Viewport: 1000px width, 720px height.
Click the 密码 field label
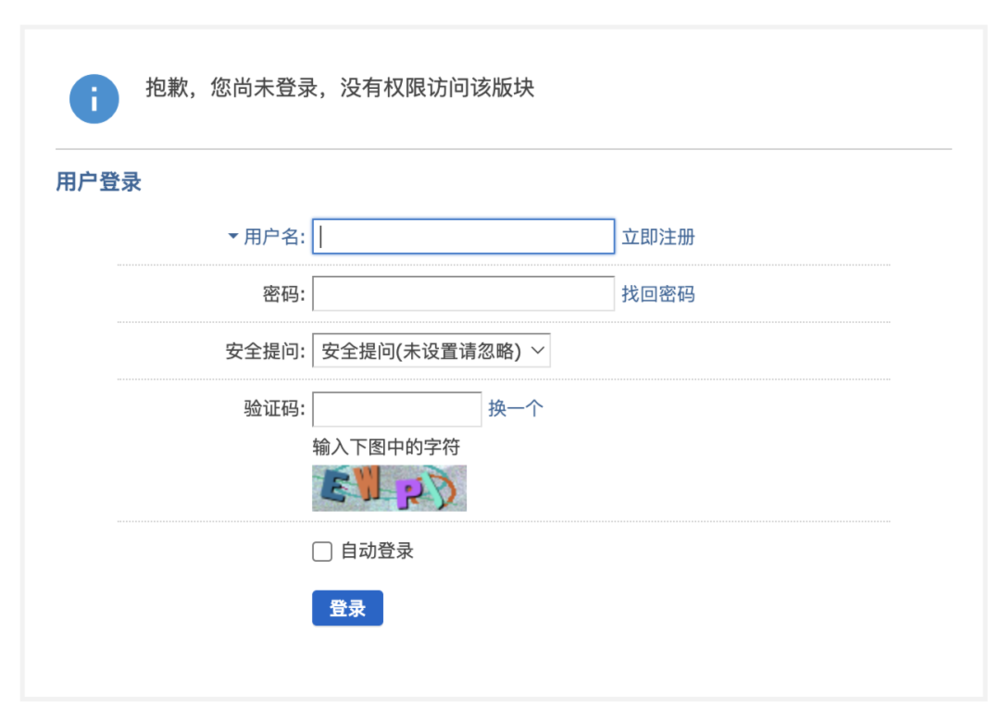(x=284, y=294)
